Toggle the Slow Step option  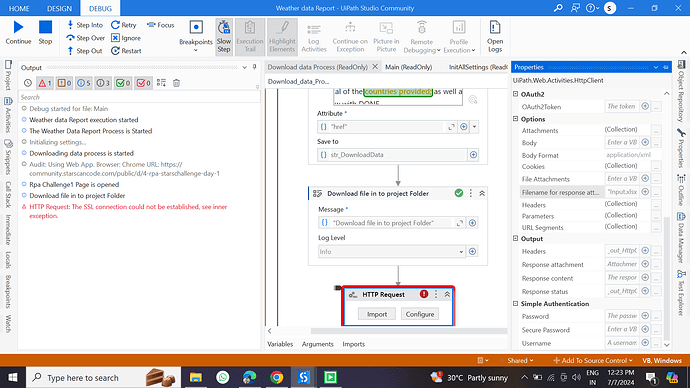(x=224, y=37)
